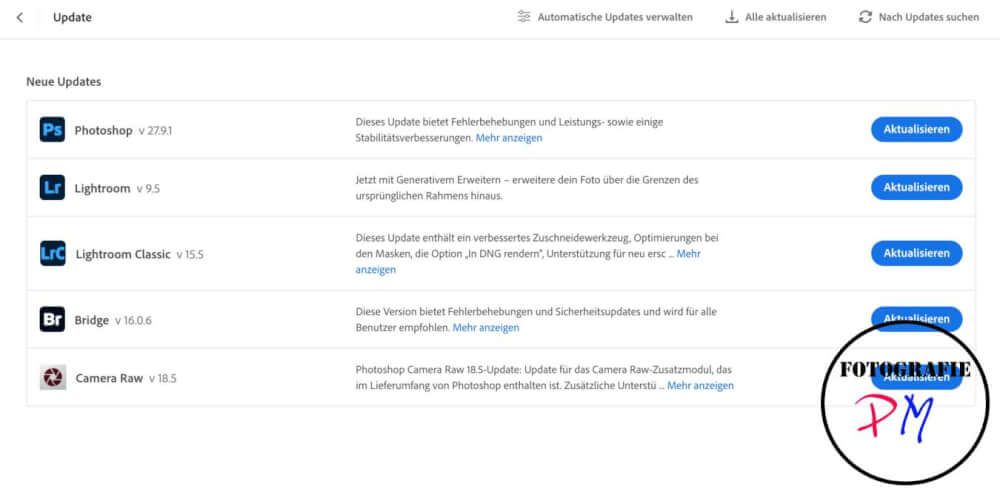This screenshot has width=1000, height=501.
Task: Select Nach Updates suchen
Action: pos(929,17)
